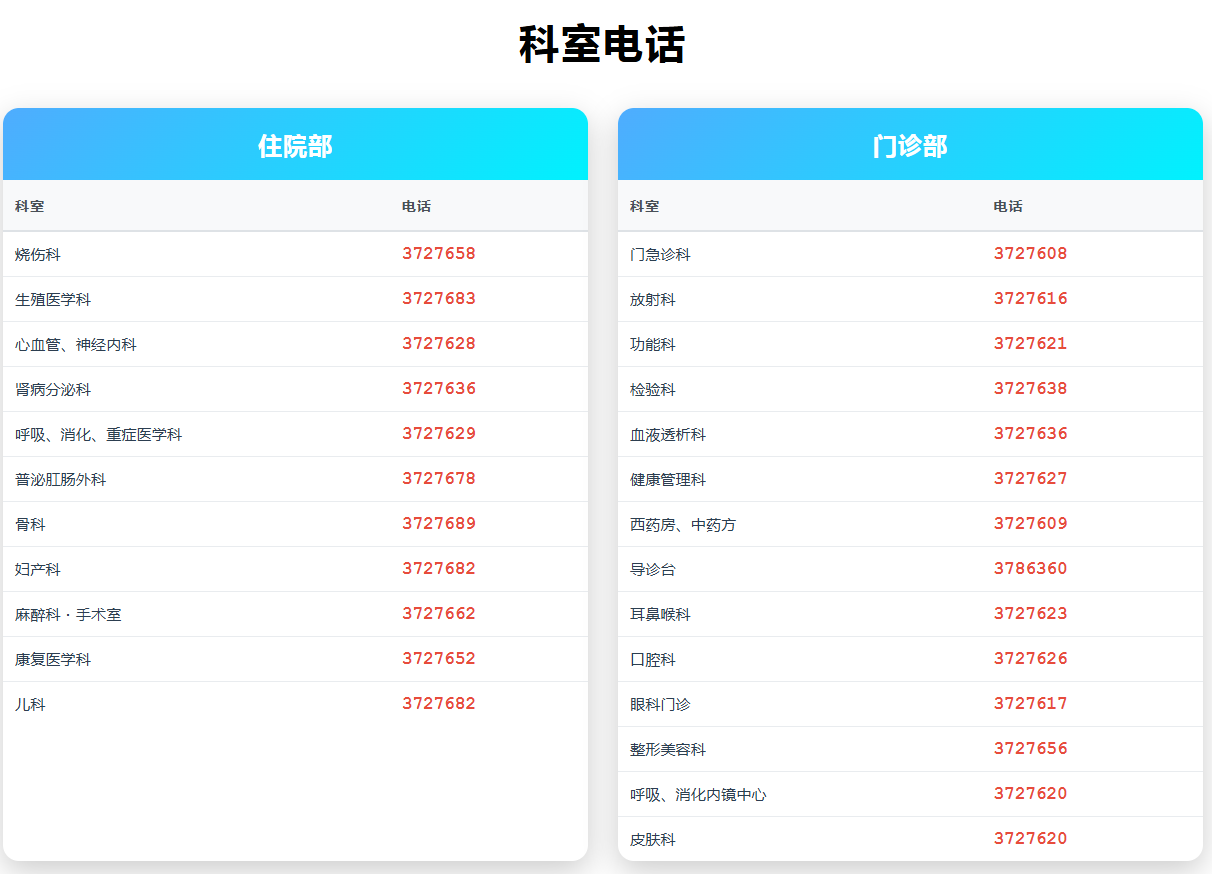
Task: Click the phone number for 皮肤科
Action: click(1030, 839)
